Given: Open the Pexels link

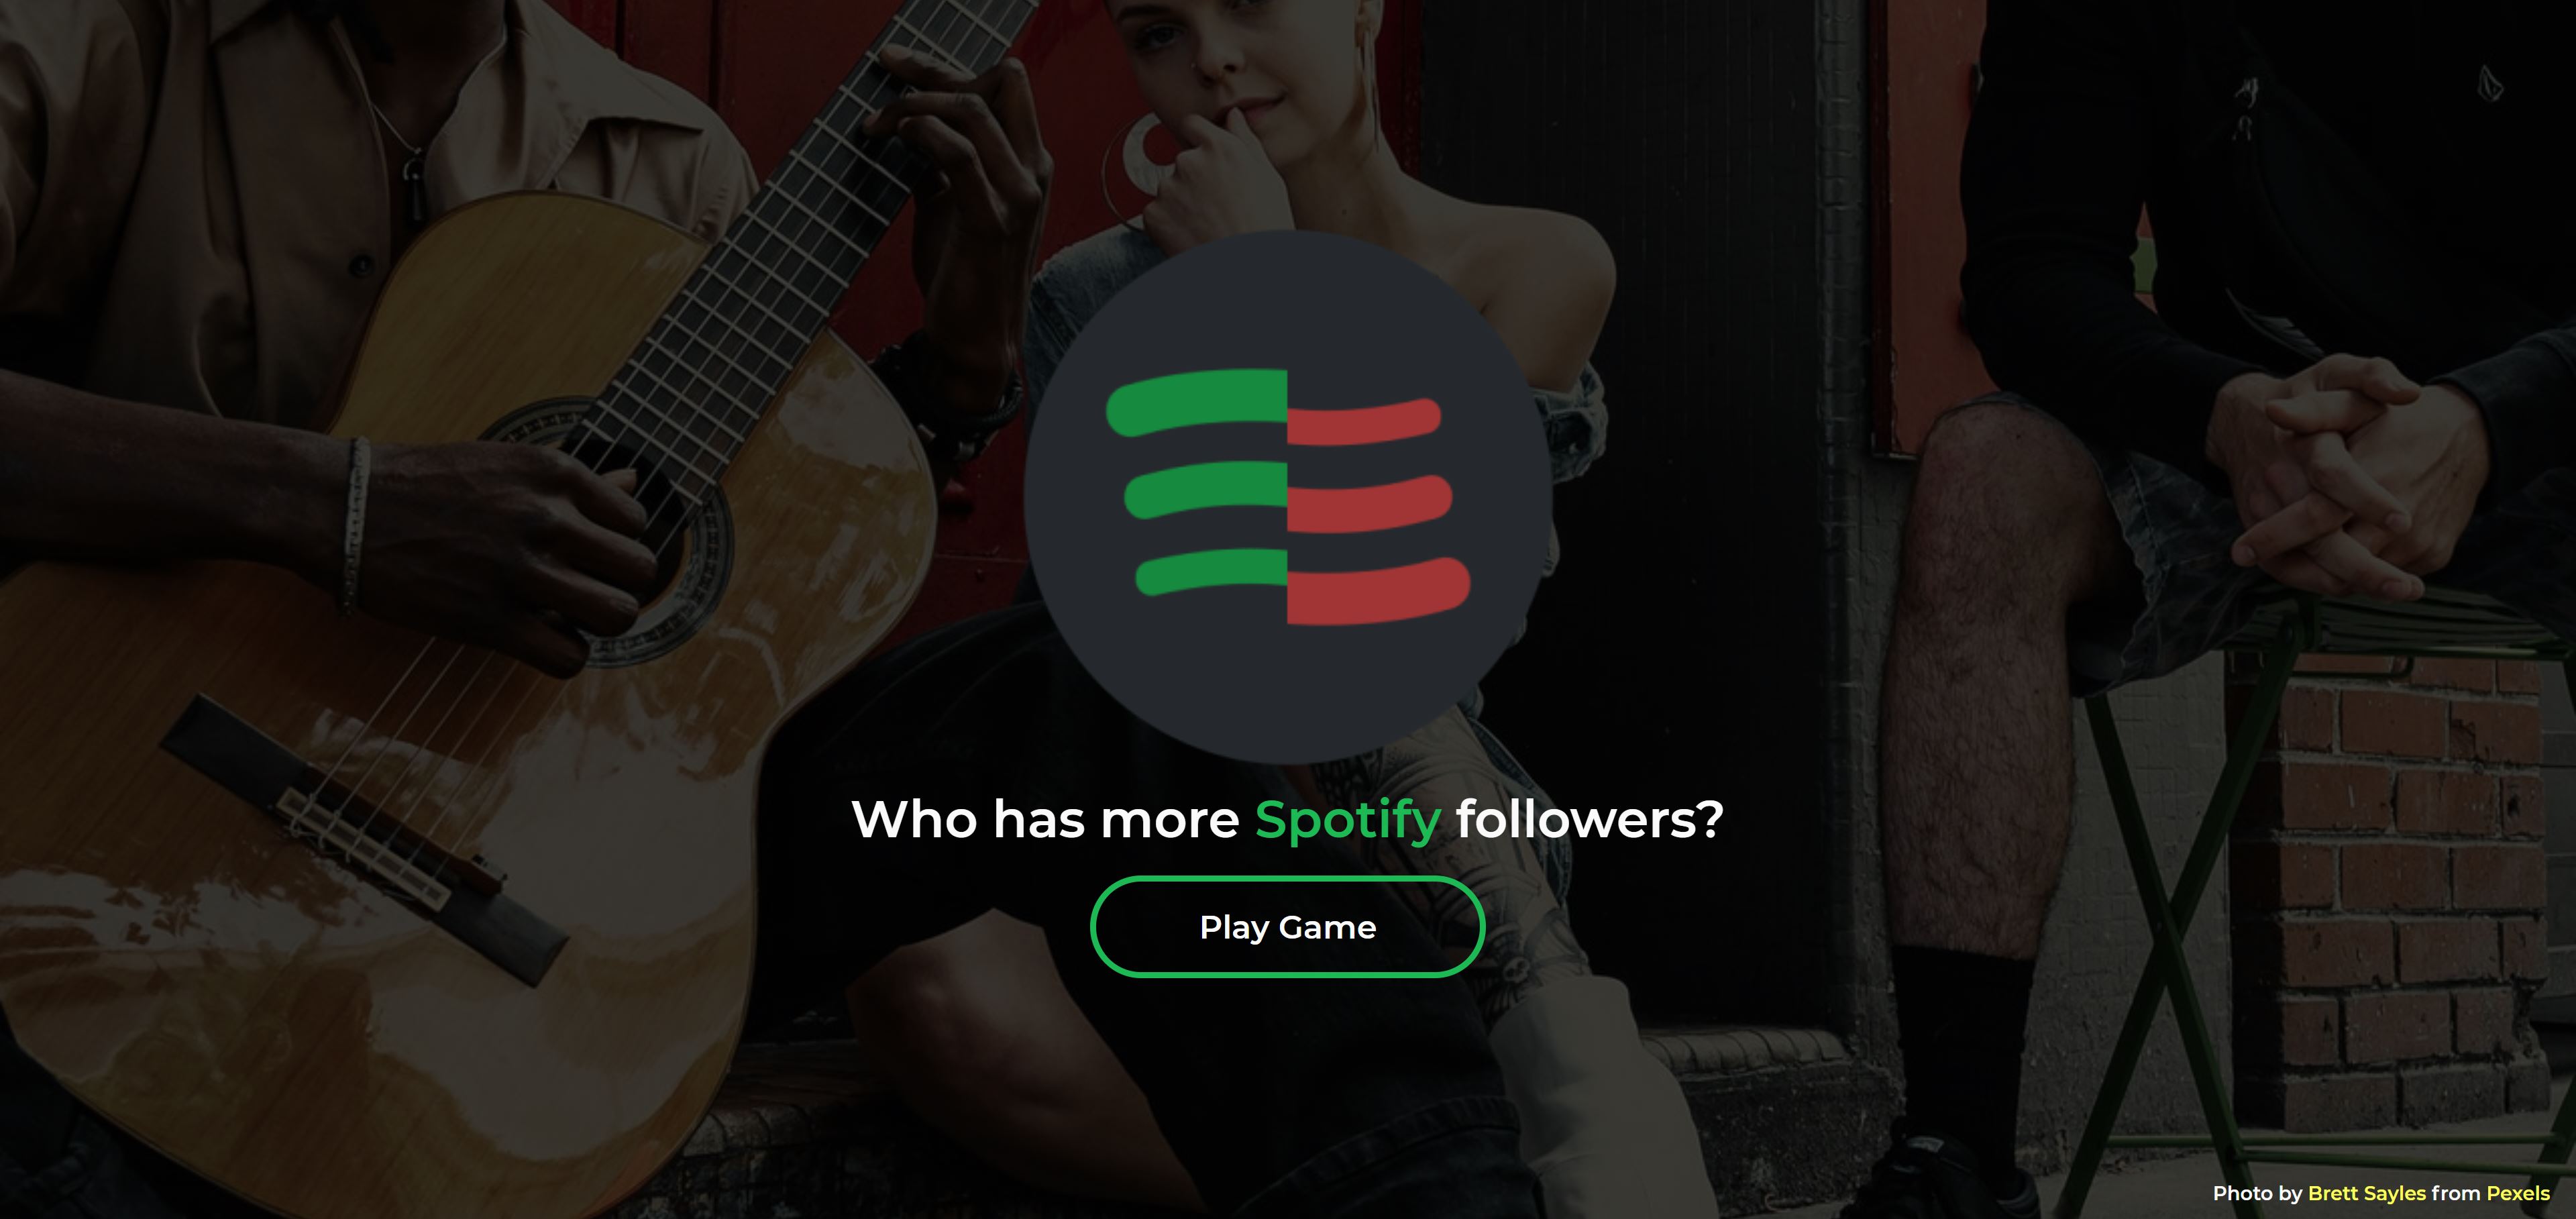Looking at the screenshot, I should (2518, 1193).
